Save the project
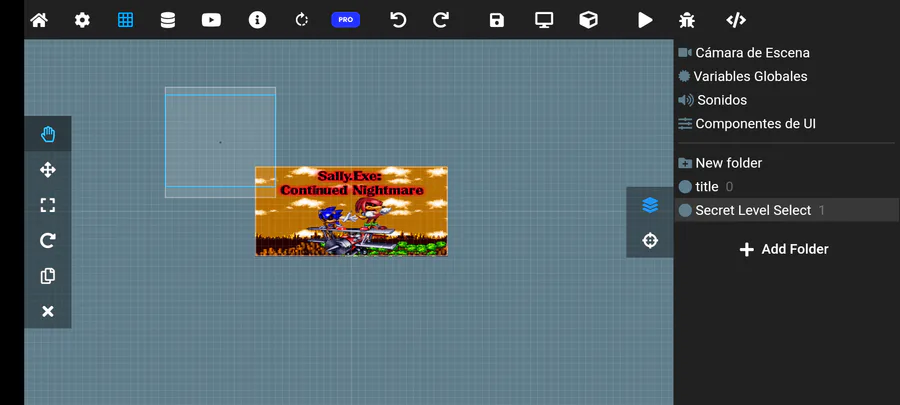900x405 pixels. tap(496, 21)
